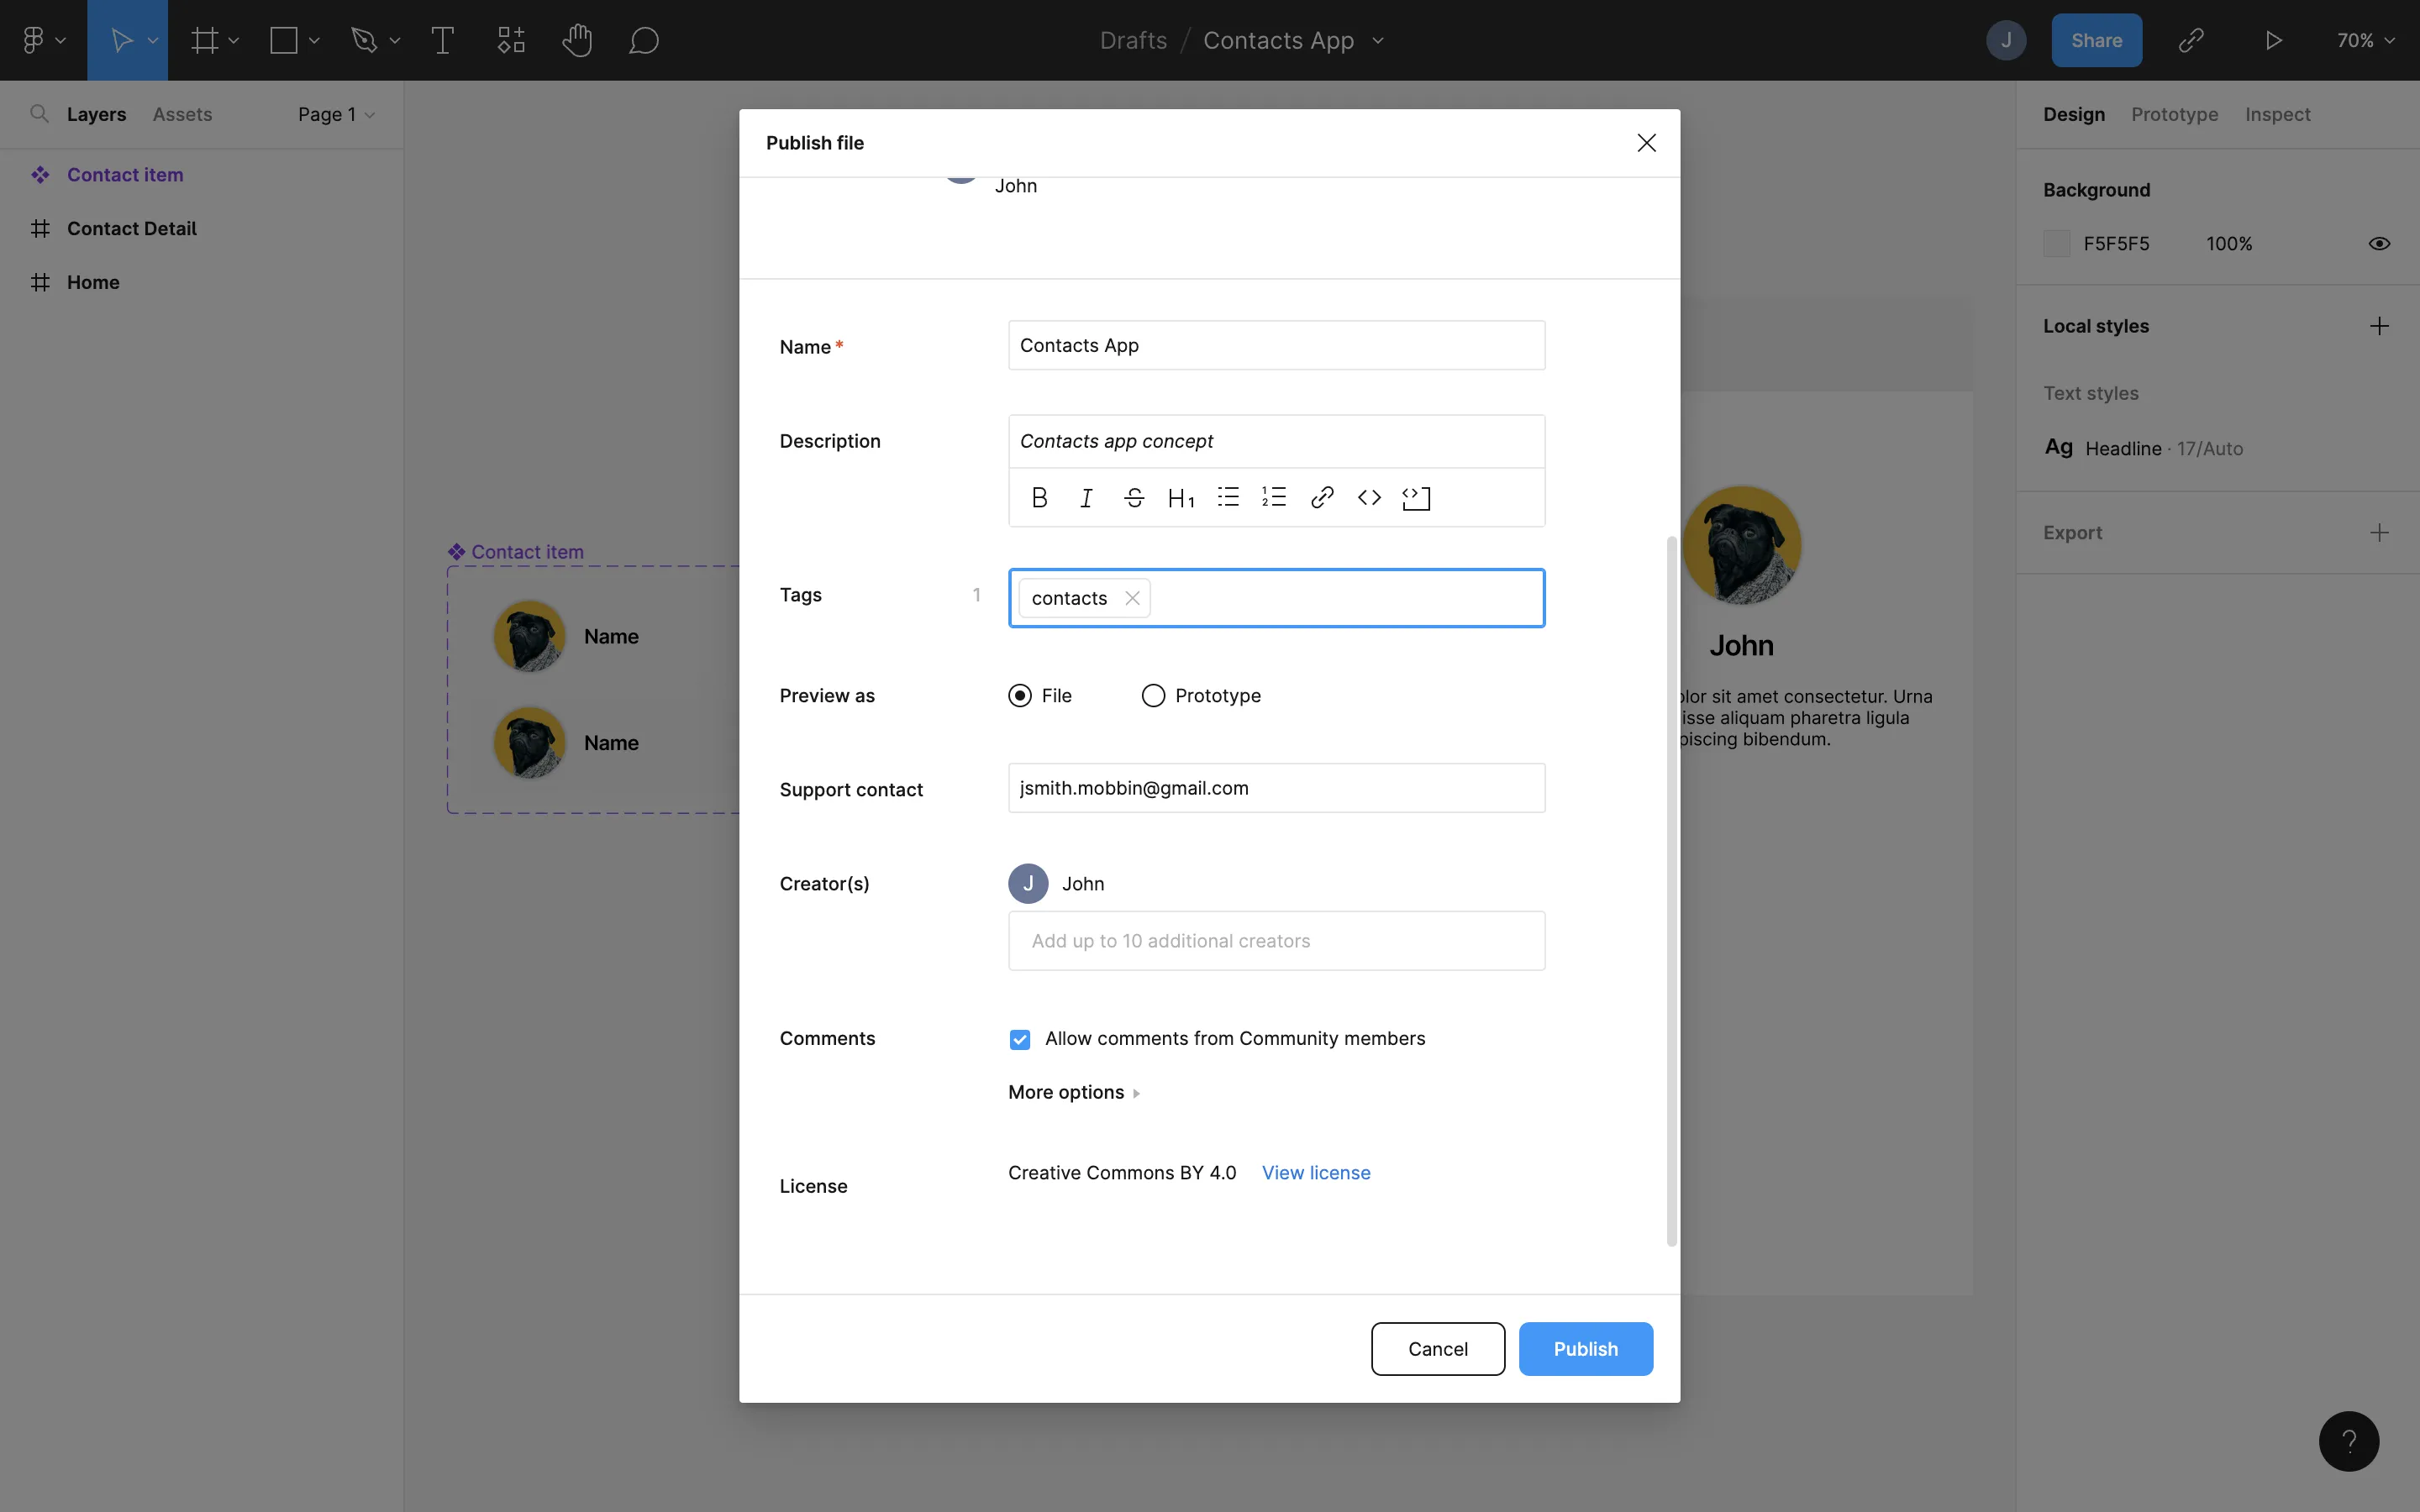Select the Prototype preview radio button
Image resolution: width=2420 pixels, height=1512 pixels.
[1153, 695]
